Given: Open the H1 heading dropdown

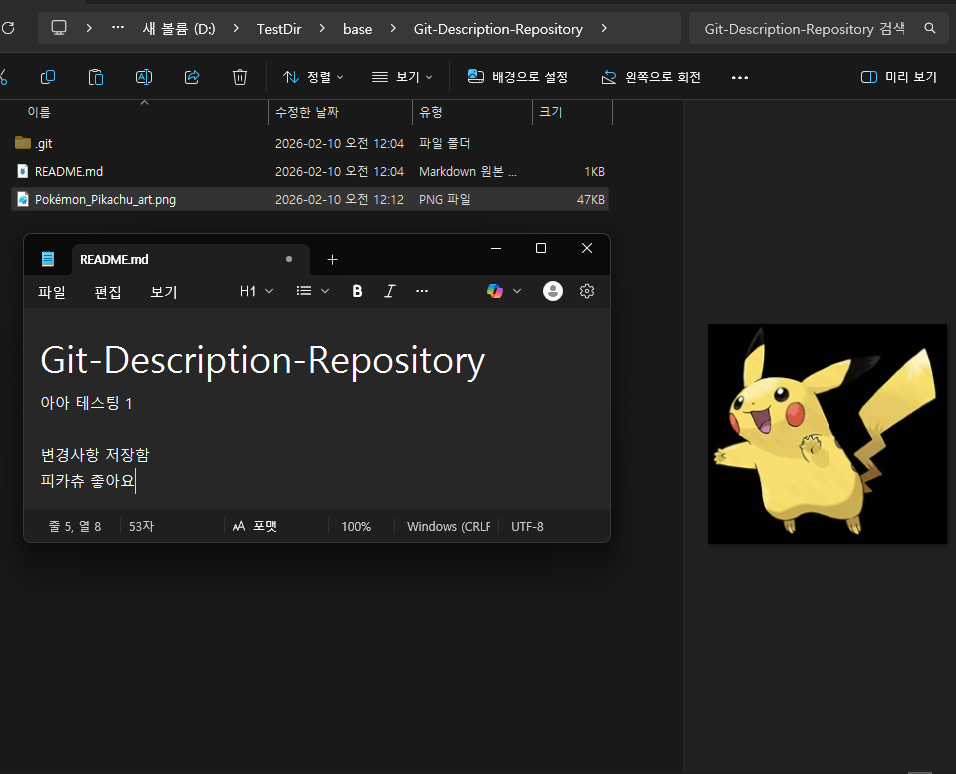Looking at the screenshot, I should tap(256, 291).
